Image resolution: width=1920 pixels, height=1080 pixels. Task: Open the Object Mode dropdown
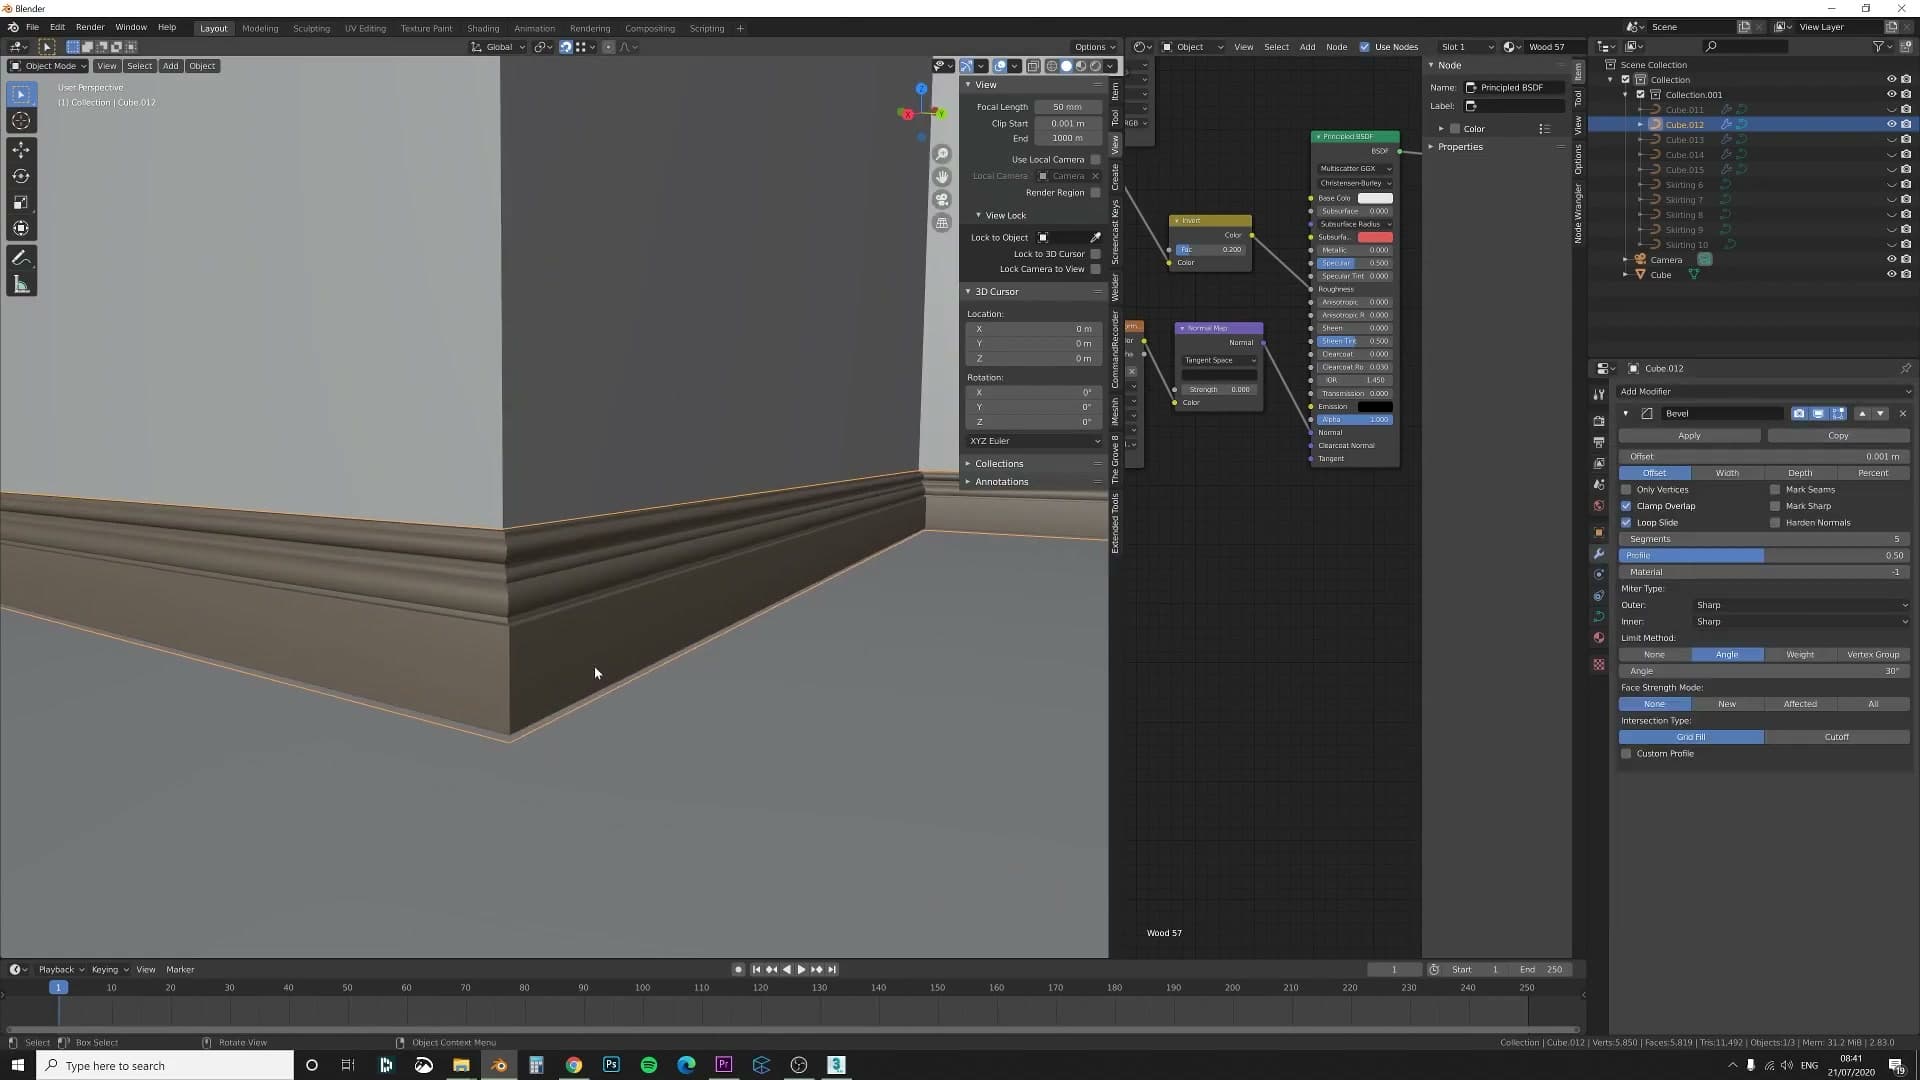[x=48, y=66]
